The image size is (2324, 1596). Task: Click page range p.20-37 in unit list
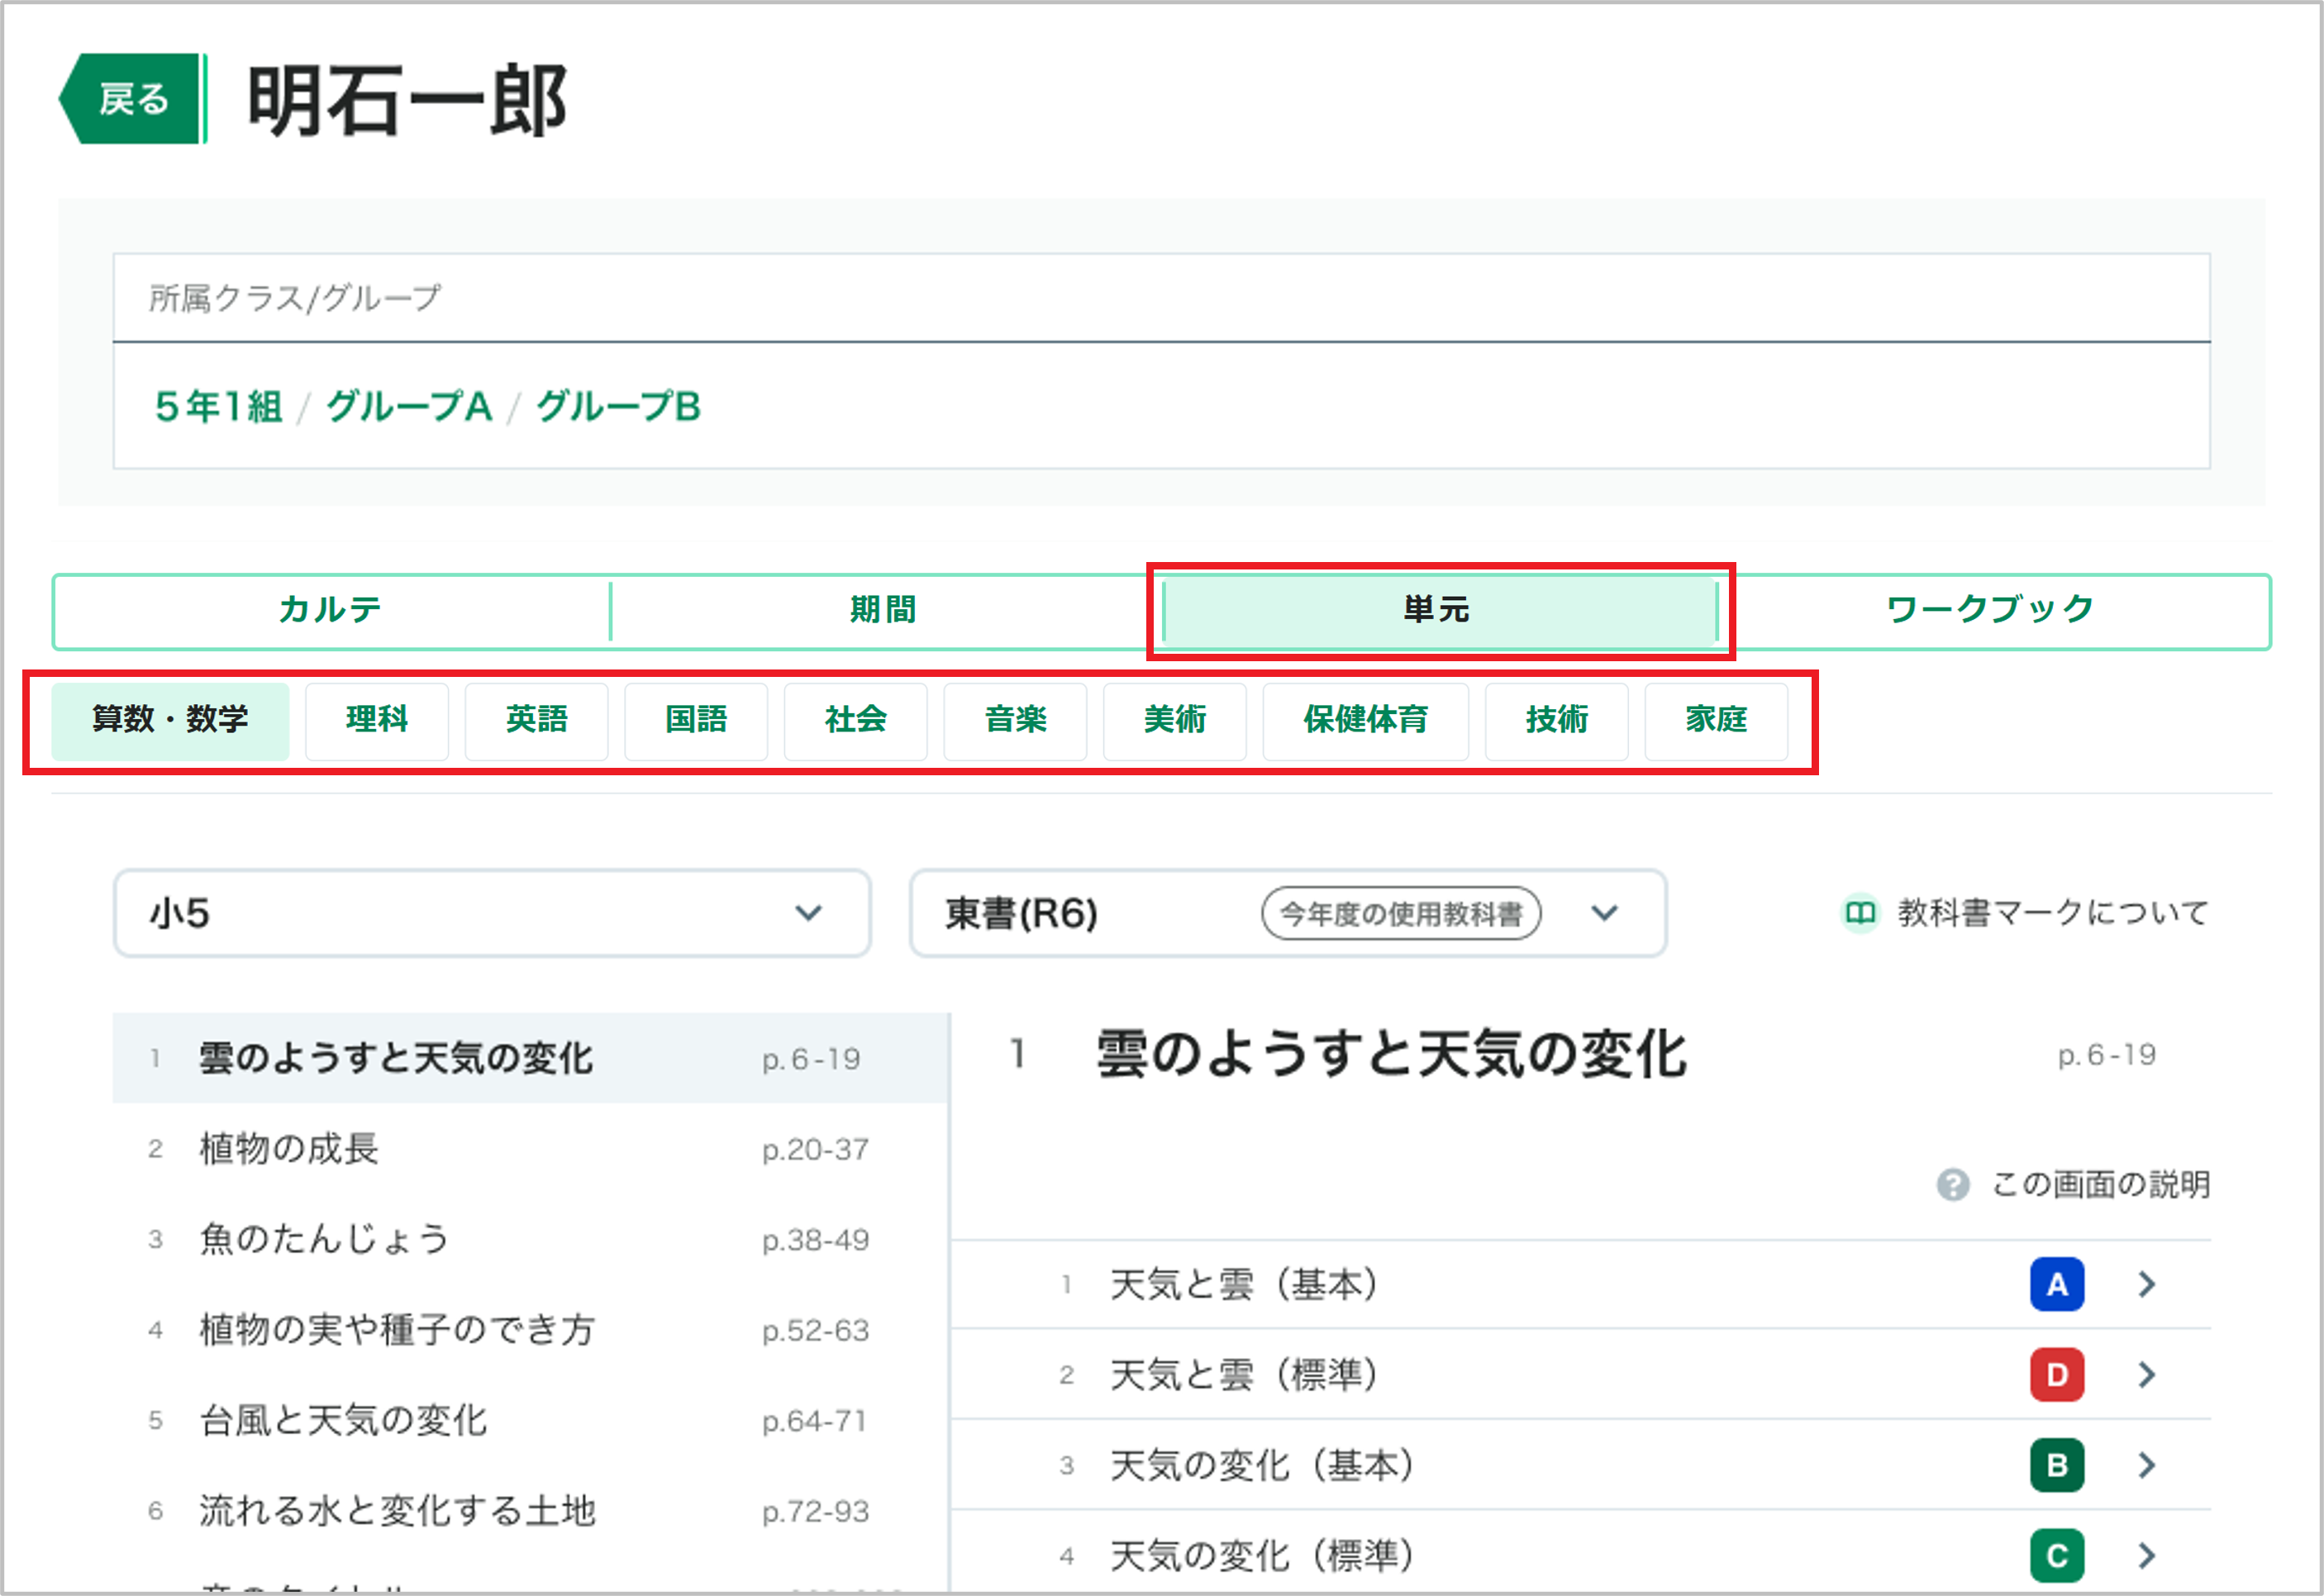point(815,1150)
